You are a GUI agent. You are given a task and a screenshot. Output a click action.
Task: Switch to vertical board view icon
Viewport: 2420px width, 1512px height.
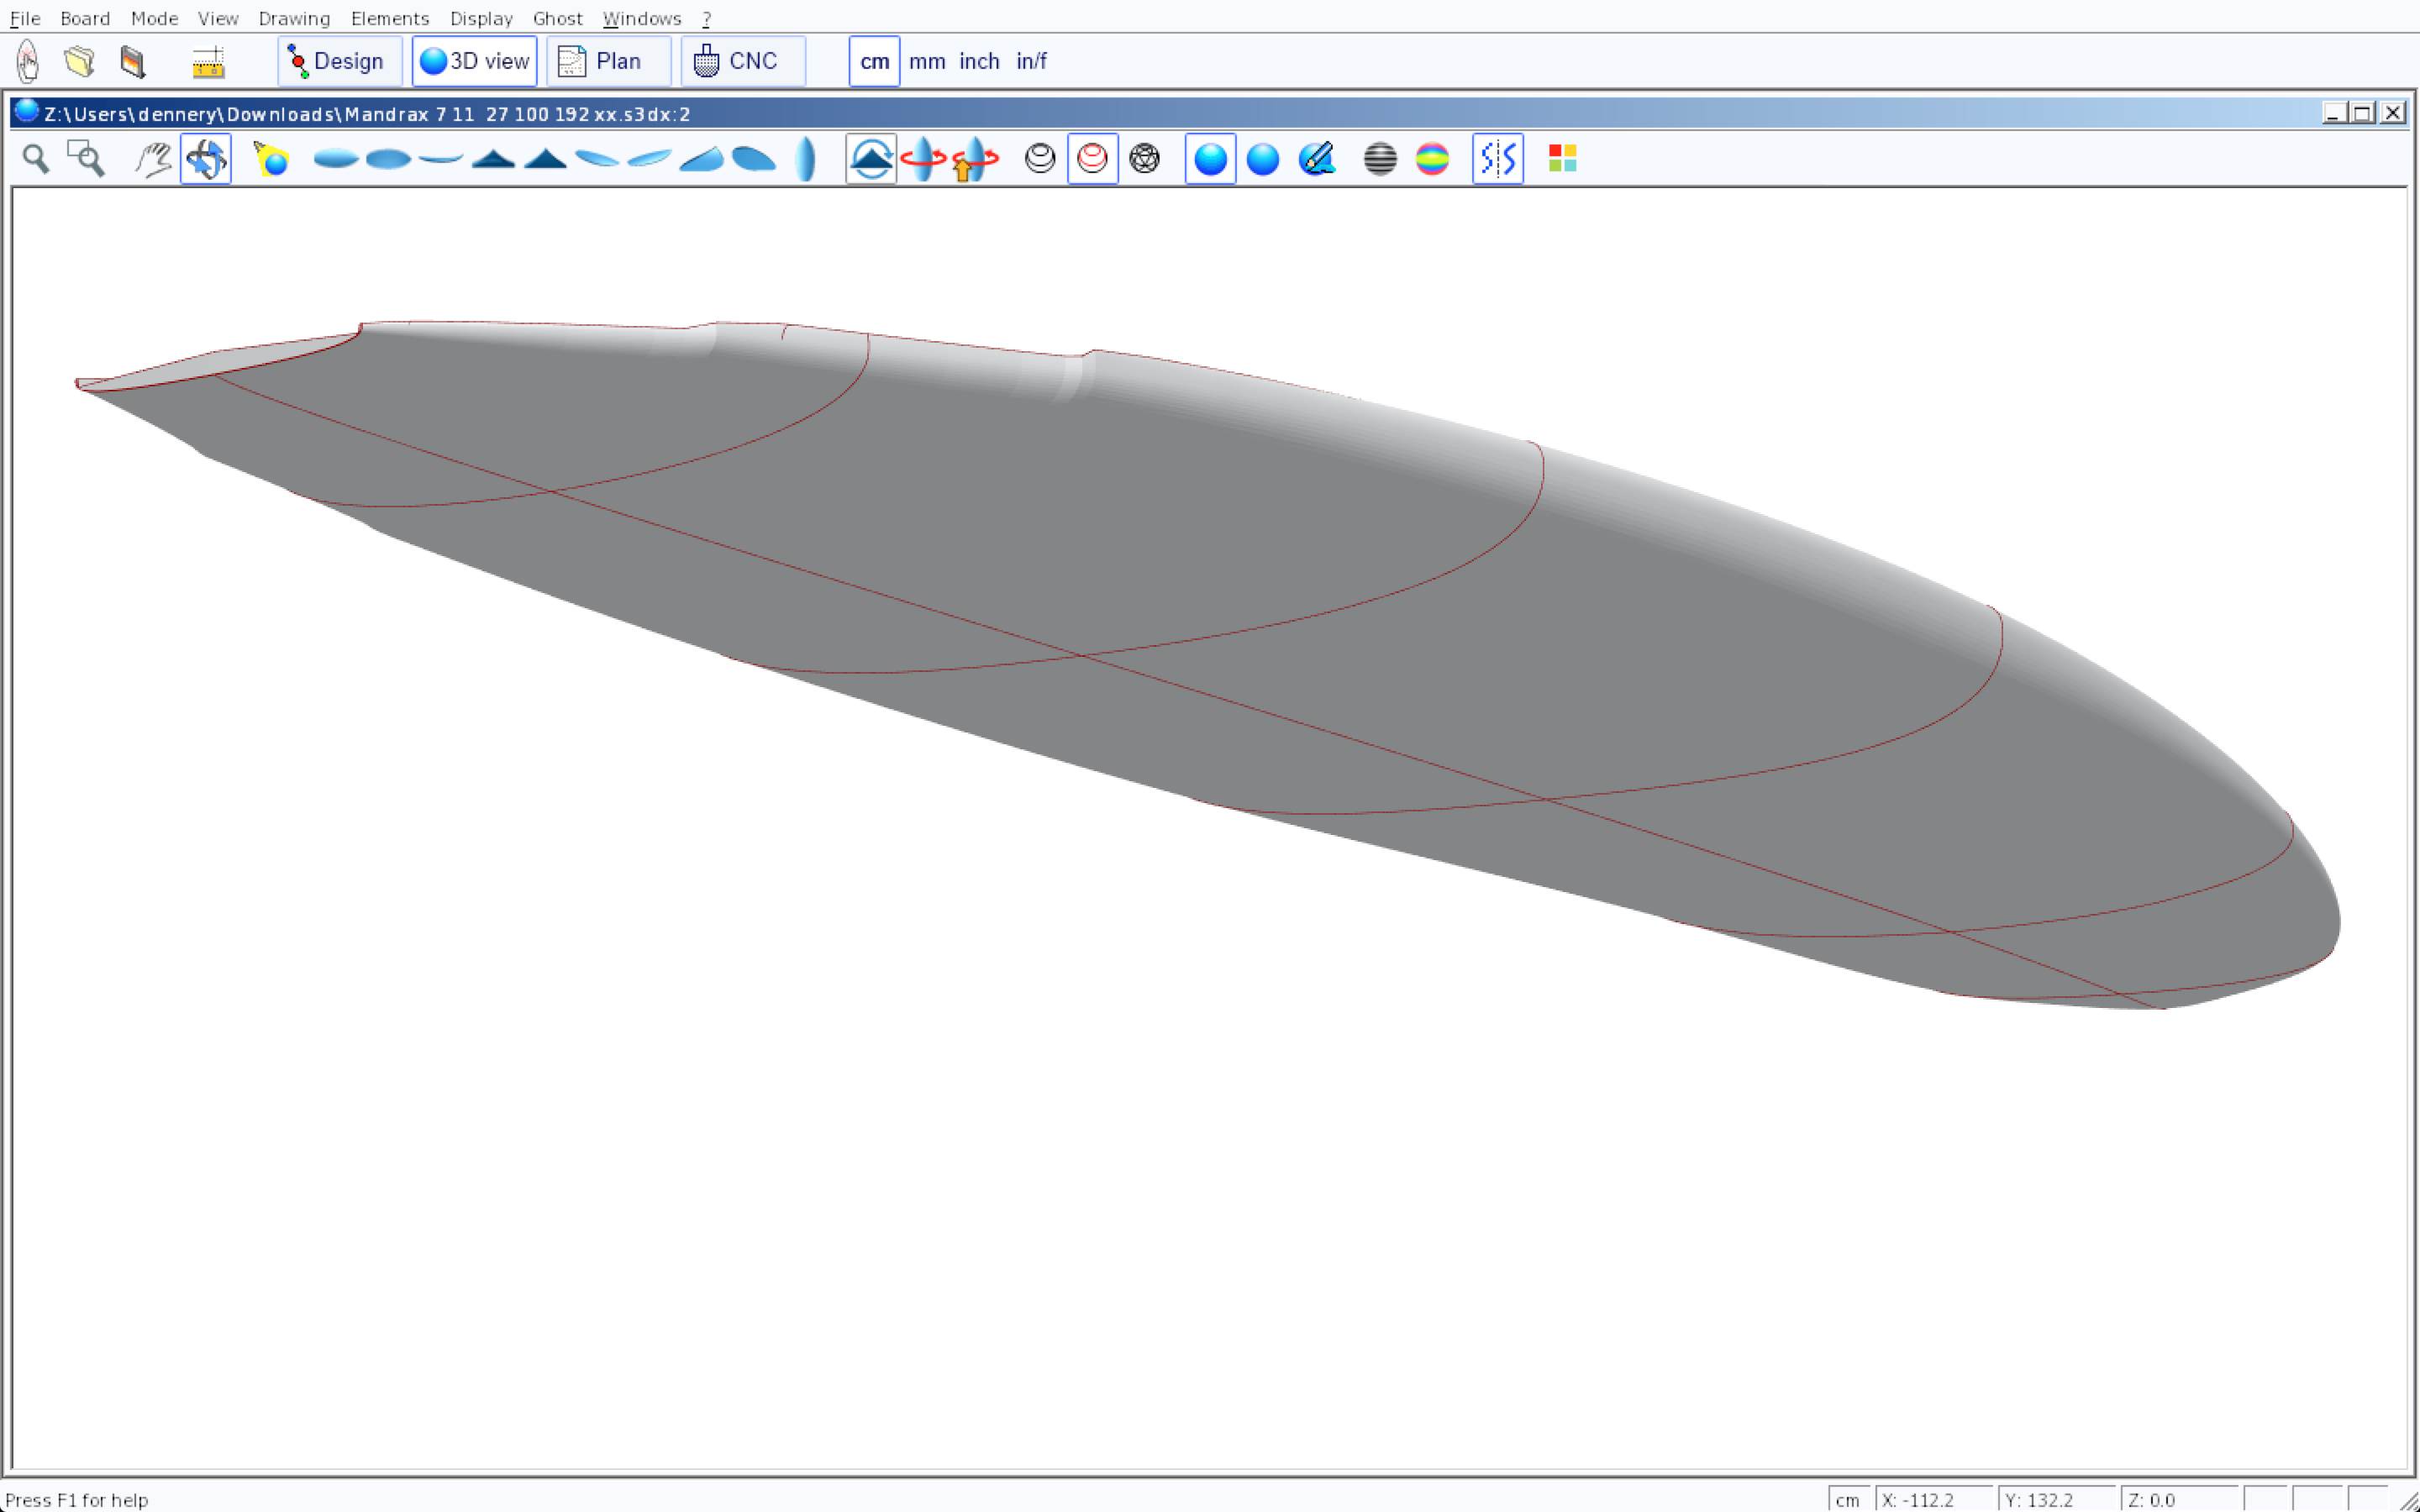(x=805, y=159)
